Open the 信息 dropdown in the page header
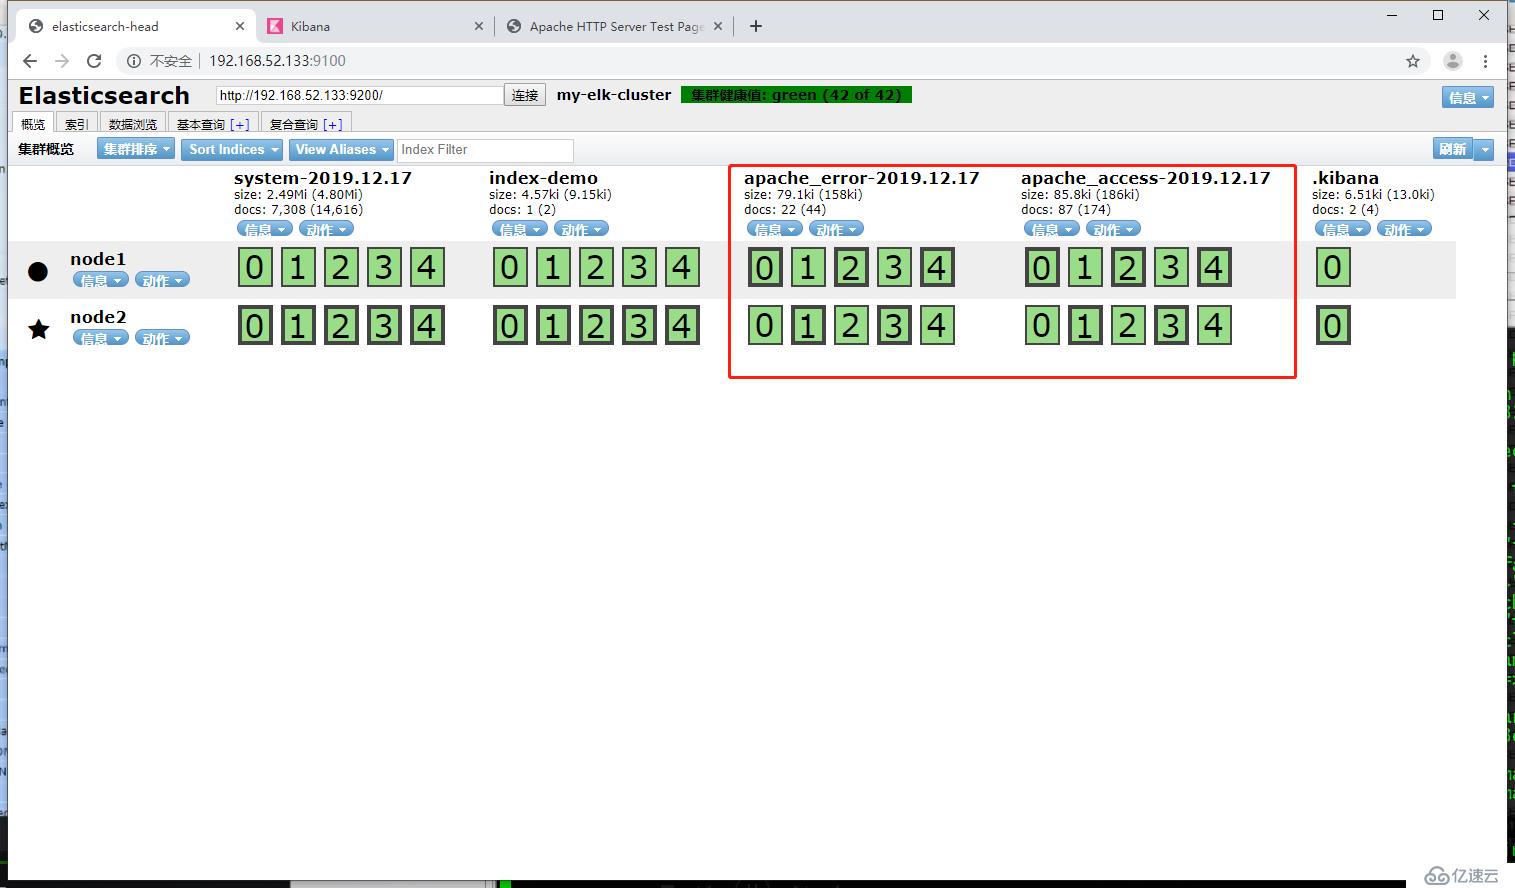The width and height of the screenshot is (1515, 888). 1467,97
